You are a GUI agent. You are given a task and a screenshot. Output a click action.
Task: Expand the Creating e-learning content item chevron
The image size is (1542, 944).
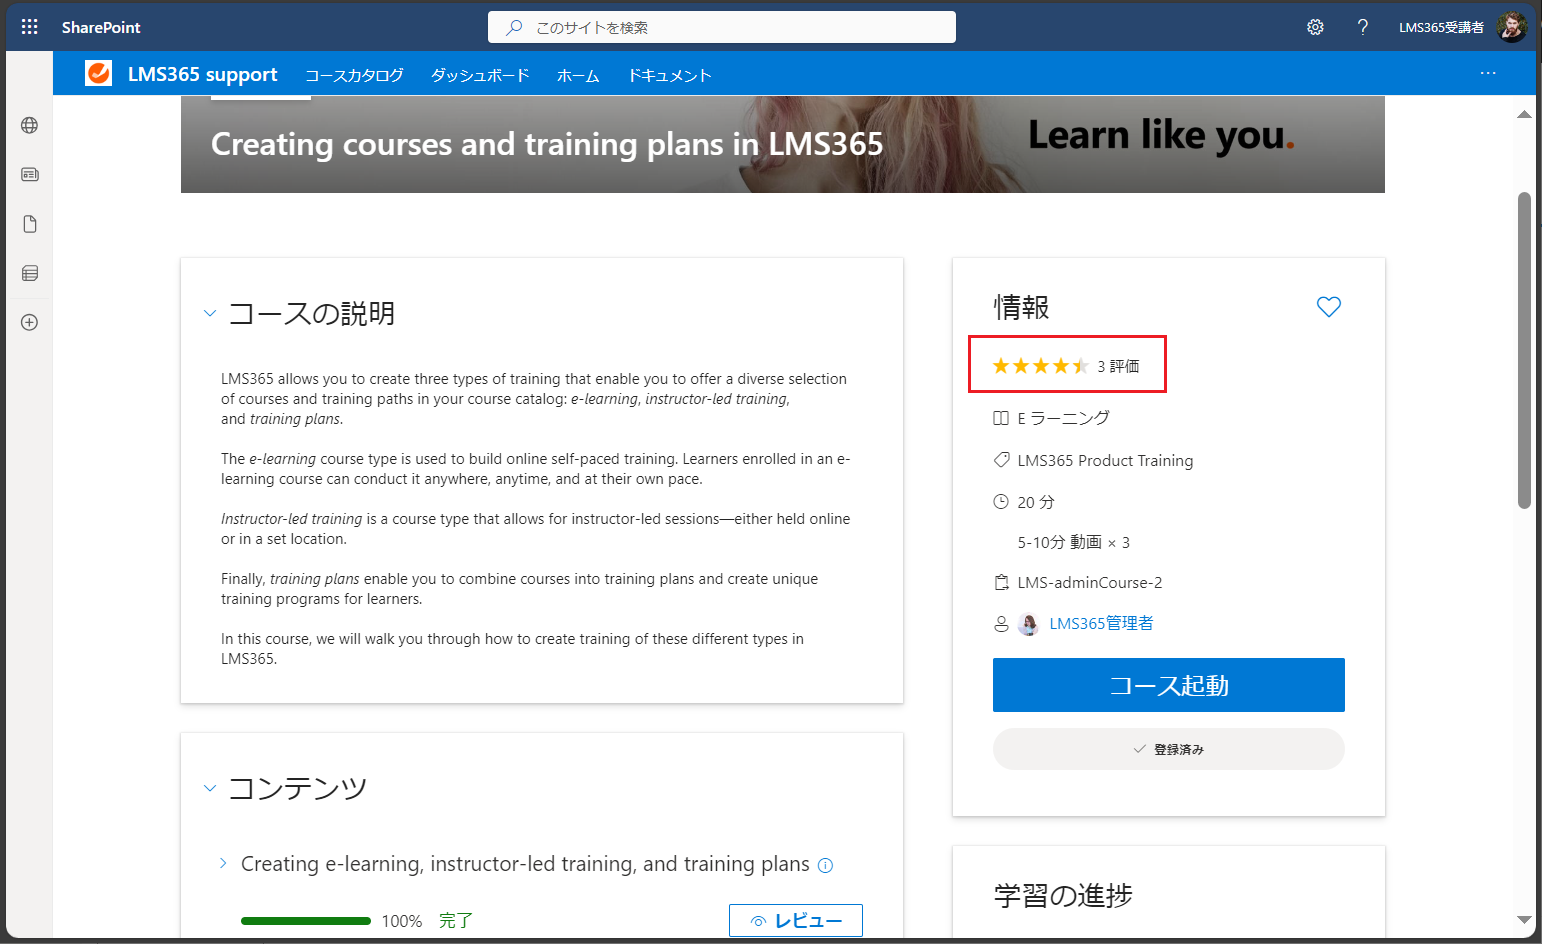[223, 863]
